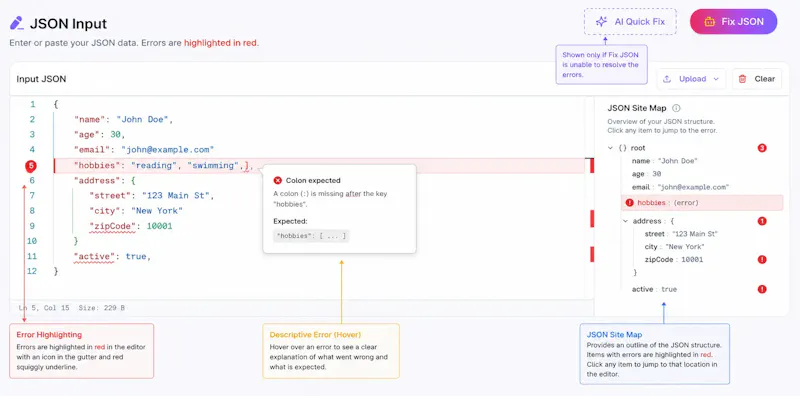800x396 pixels.
Task: Click the error badge on the active row
Action: click(762, 289)
